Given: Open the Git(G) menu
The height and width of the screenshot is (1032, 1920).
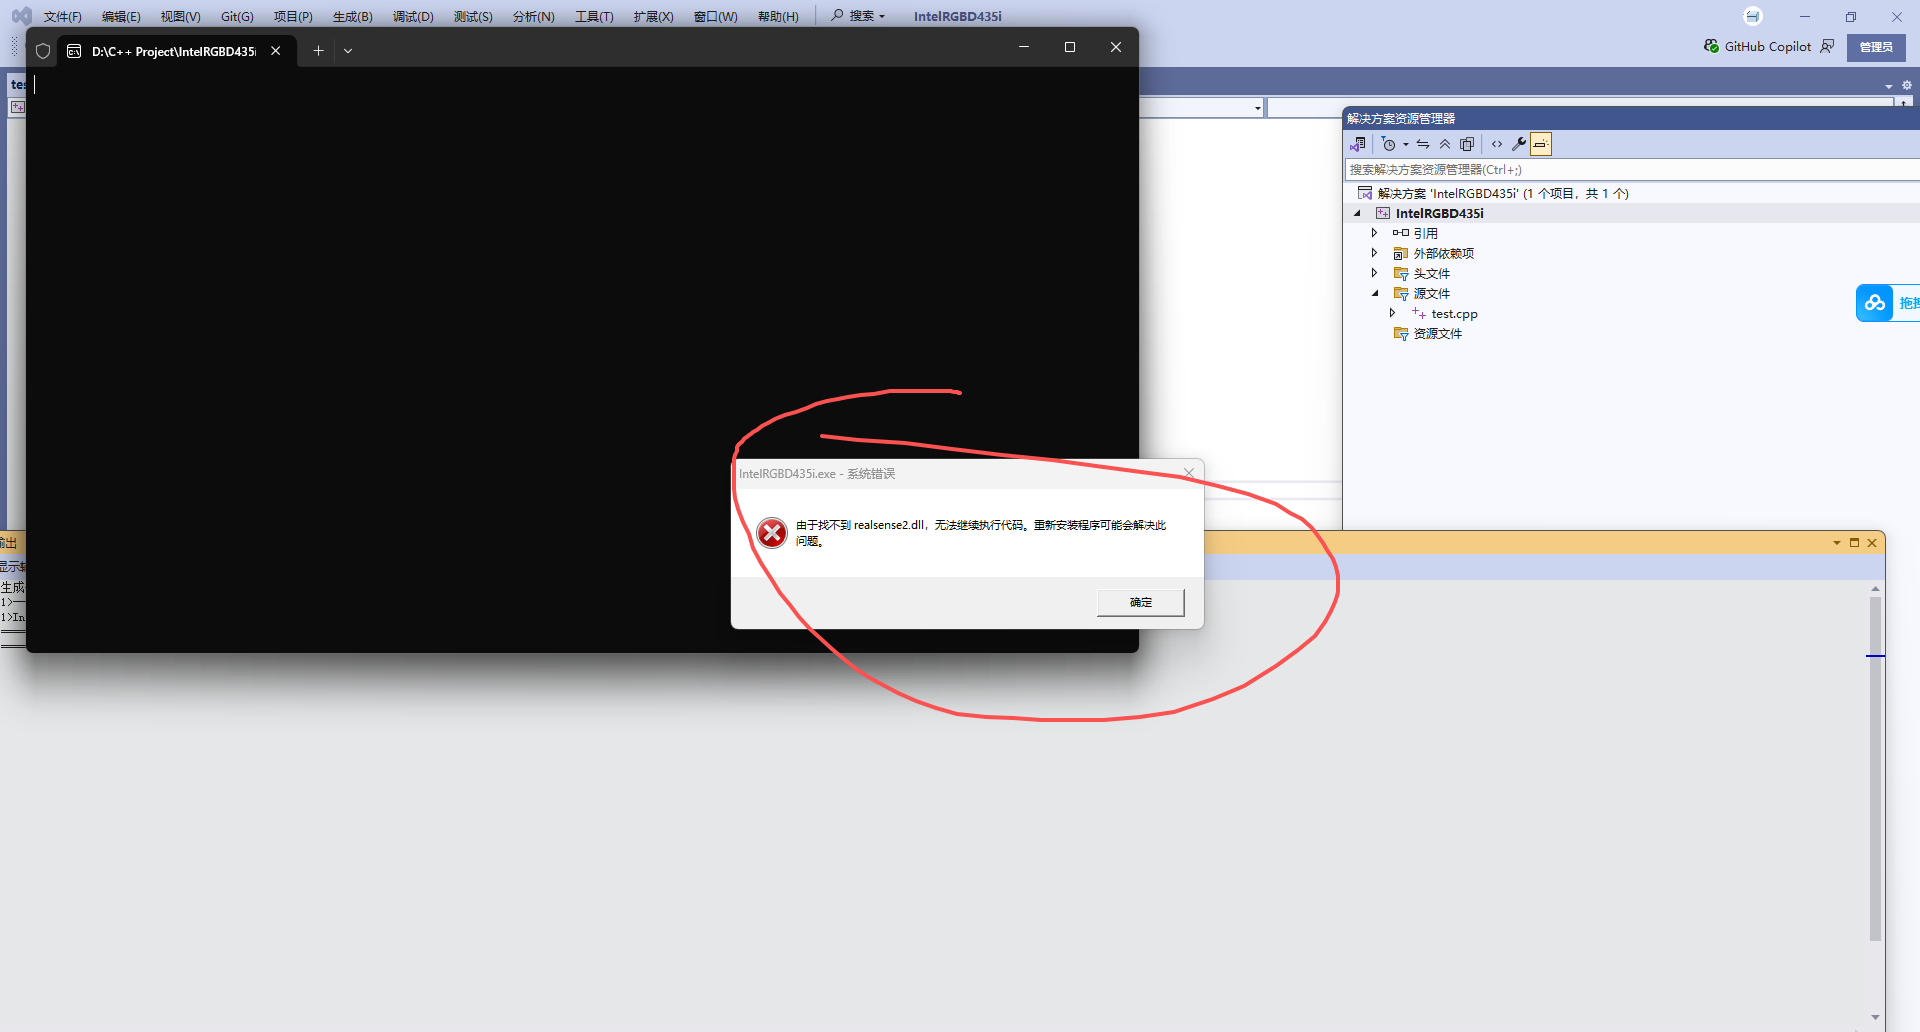Looking at the screenshot, I should coord(237,16).
